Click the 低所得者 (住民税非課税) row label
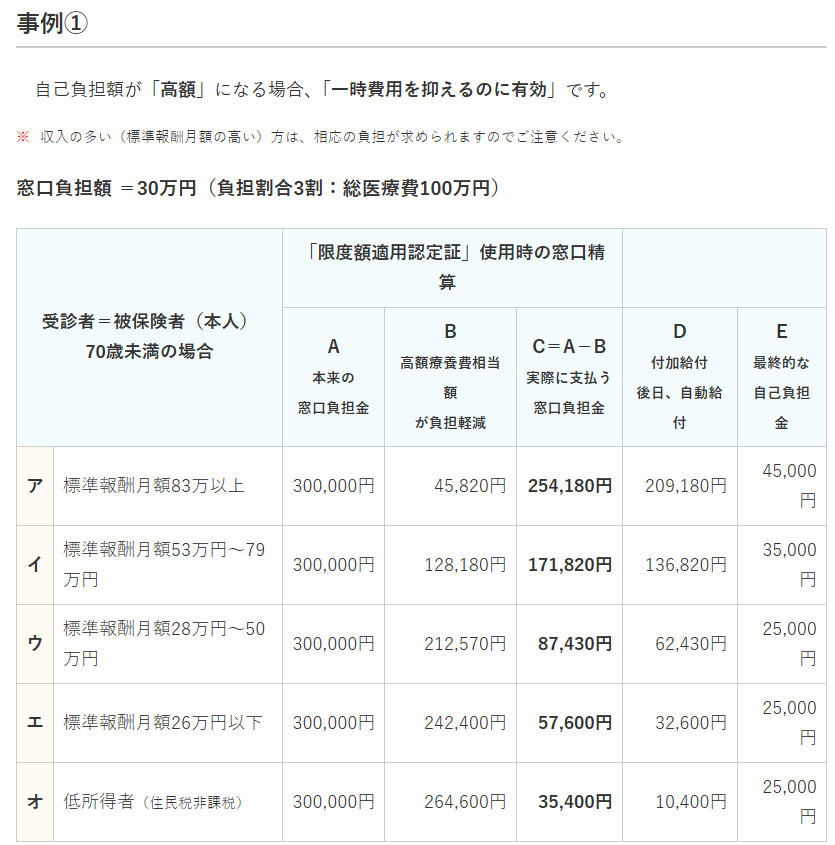The height and width of the screenshot is (845, 835). [153, 802]
